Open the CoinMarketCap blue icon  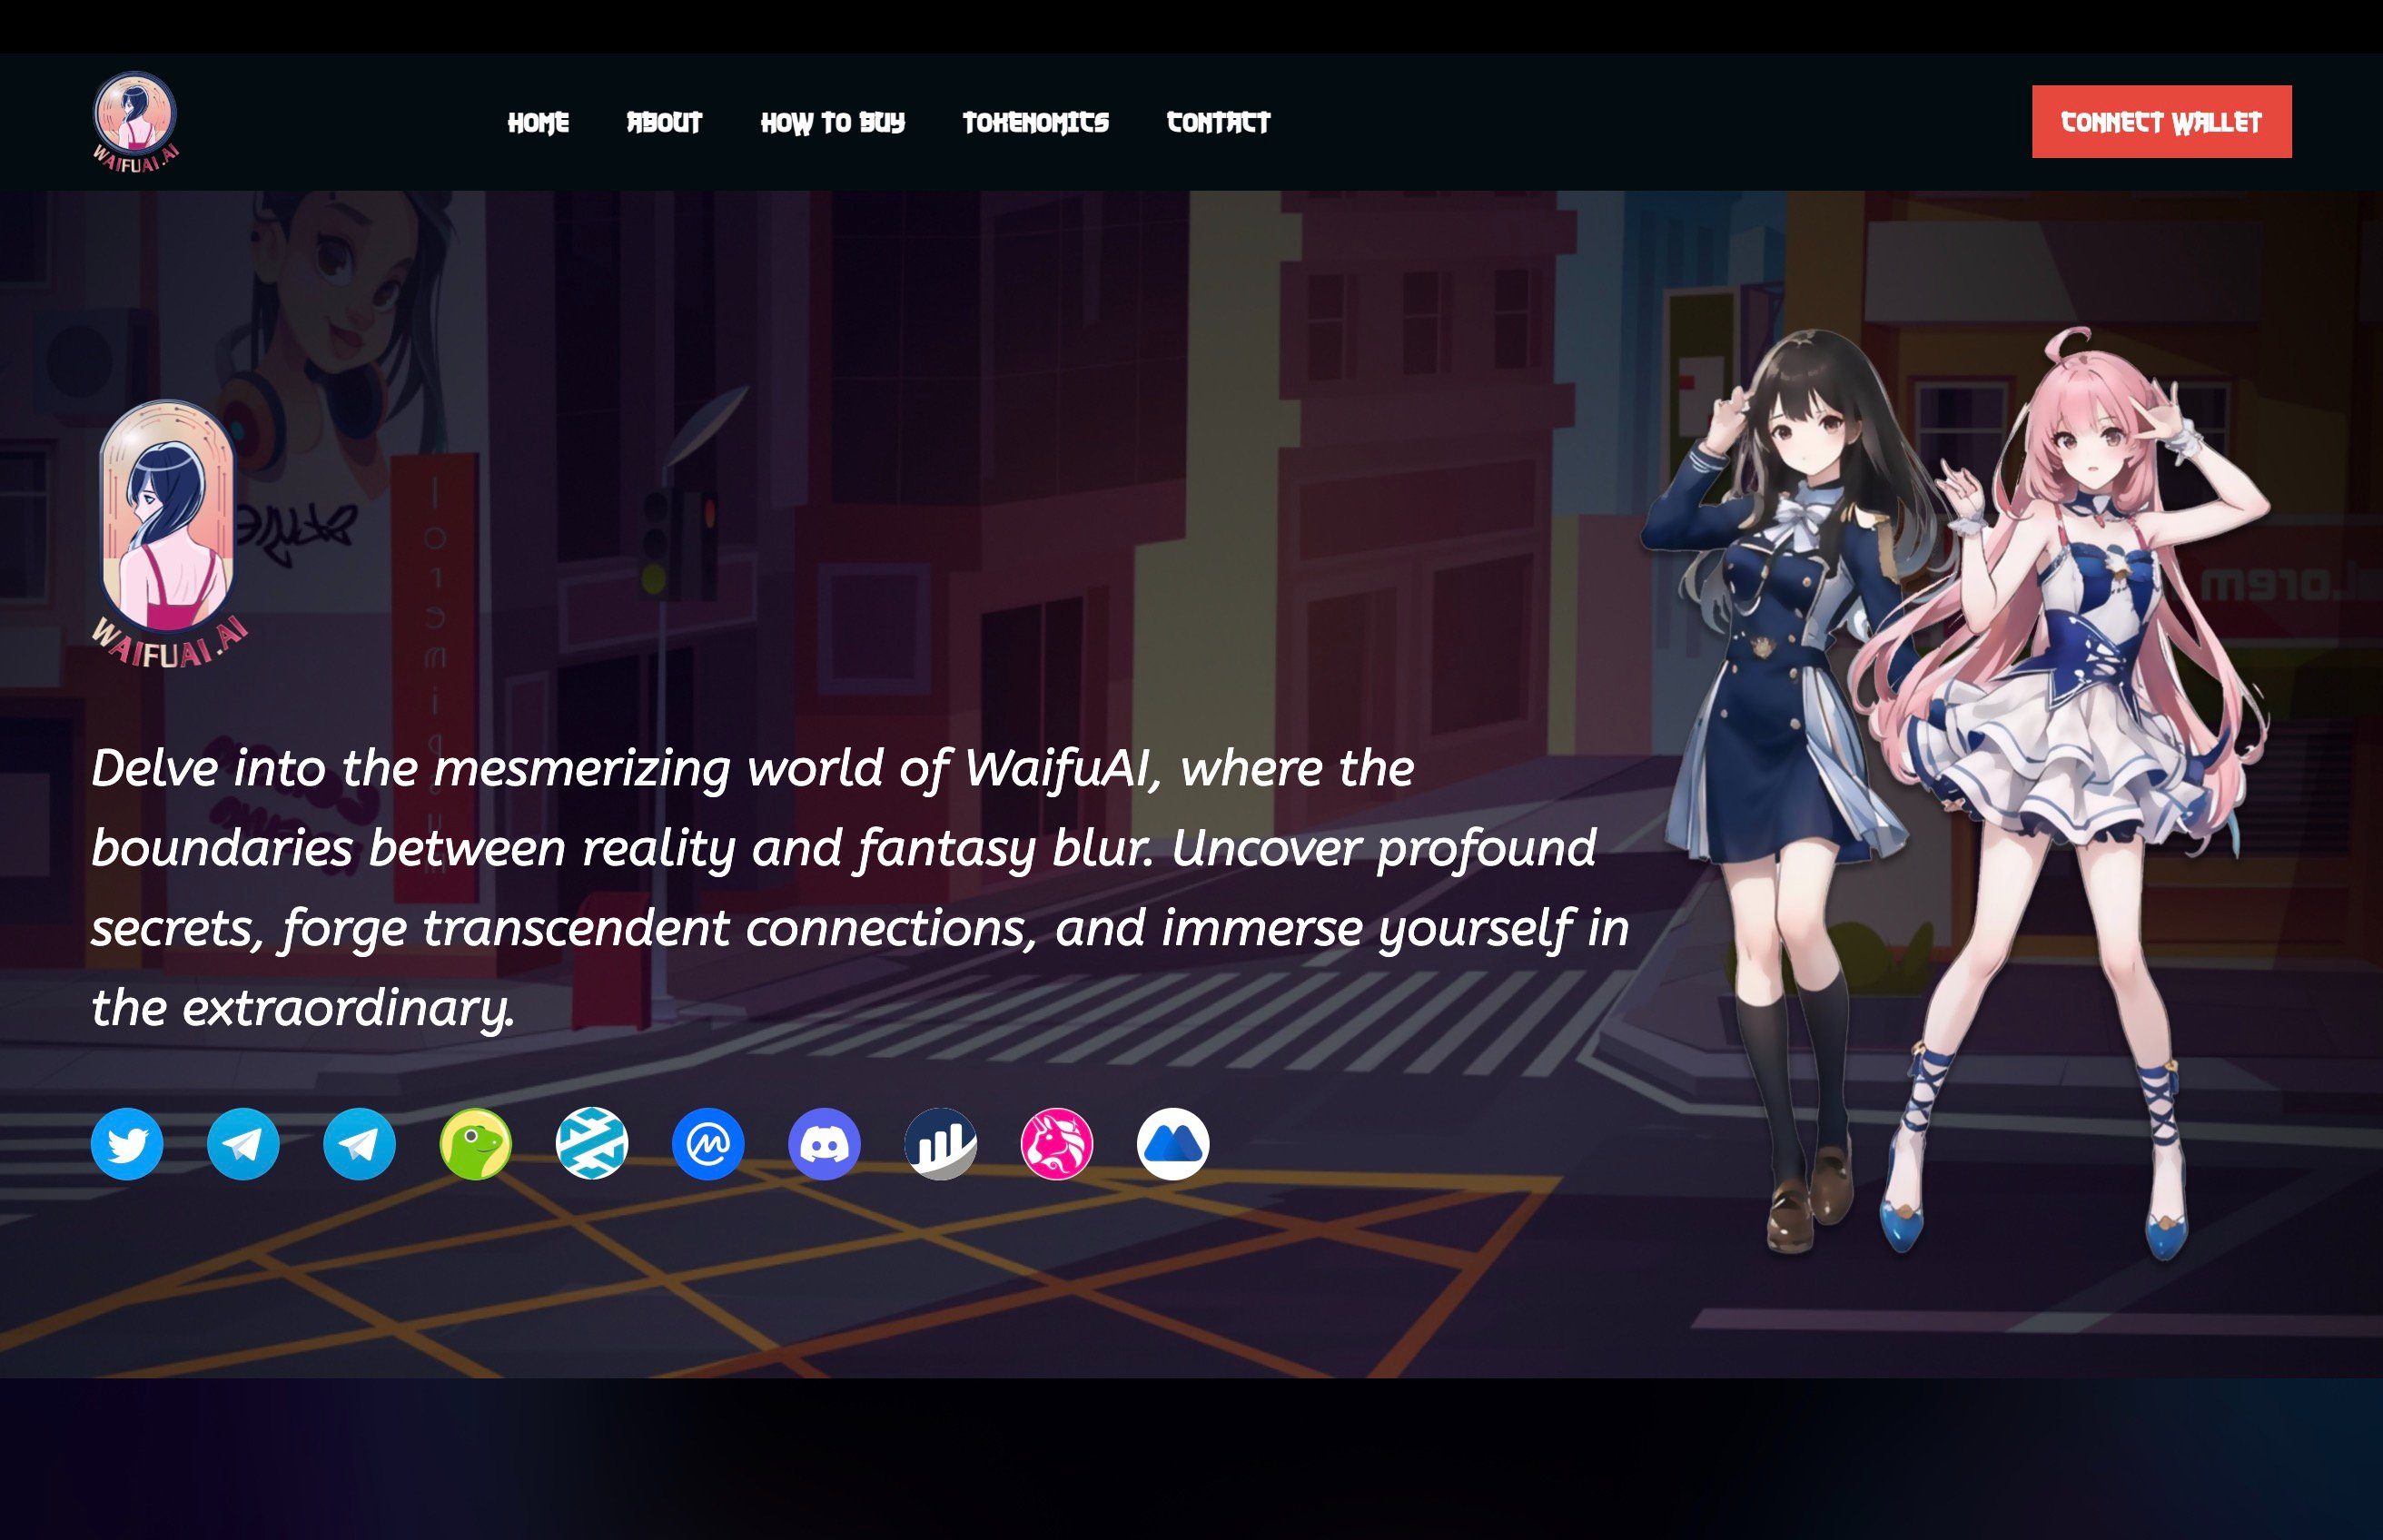pos(708,1144)
